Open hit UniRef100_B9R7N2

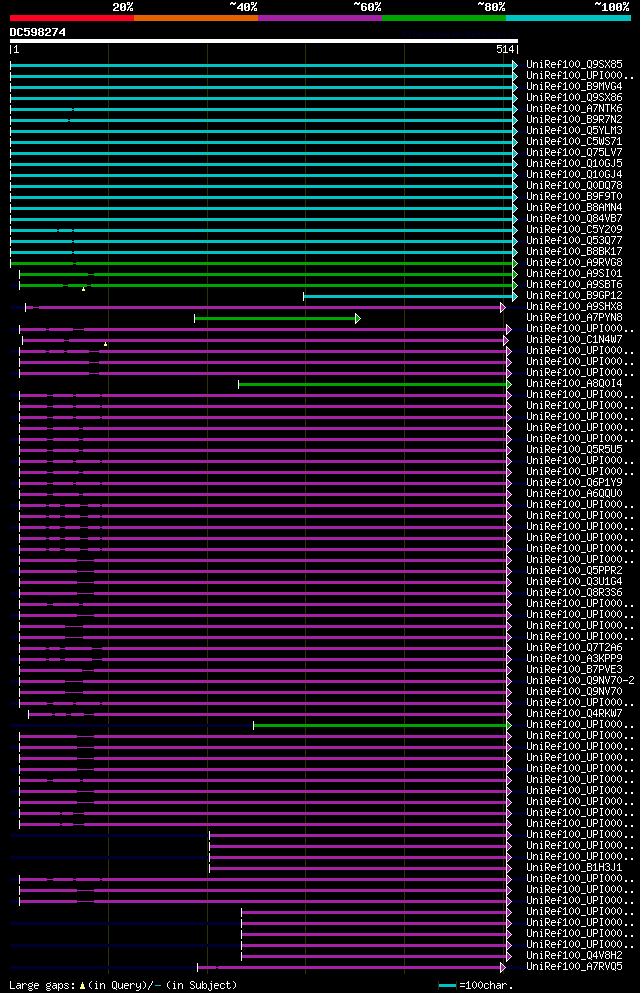coord(574,120)
